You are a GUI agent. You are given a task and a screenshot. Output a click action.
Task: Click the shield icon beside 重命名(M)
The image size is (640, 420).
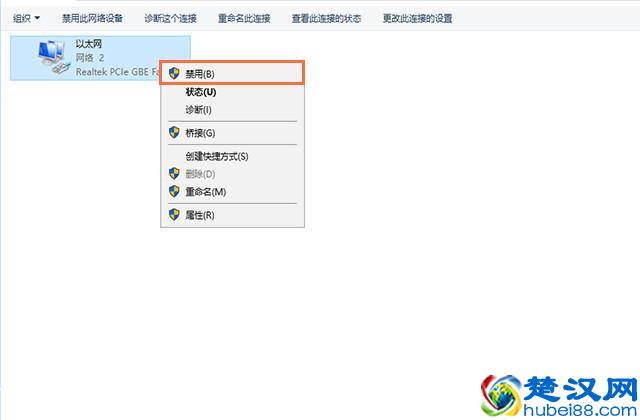click(174, 191)
